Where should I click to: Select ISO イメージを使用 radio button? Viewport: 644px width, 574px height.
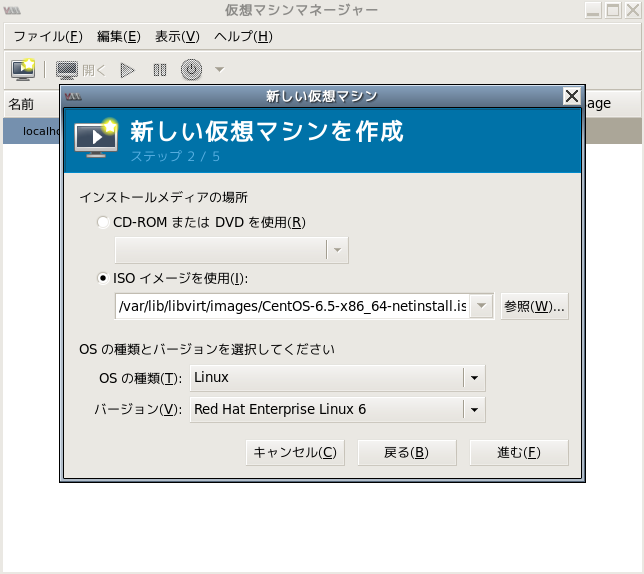tap(103, 278)
